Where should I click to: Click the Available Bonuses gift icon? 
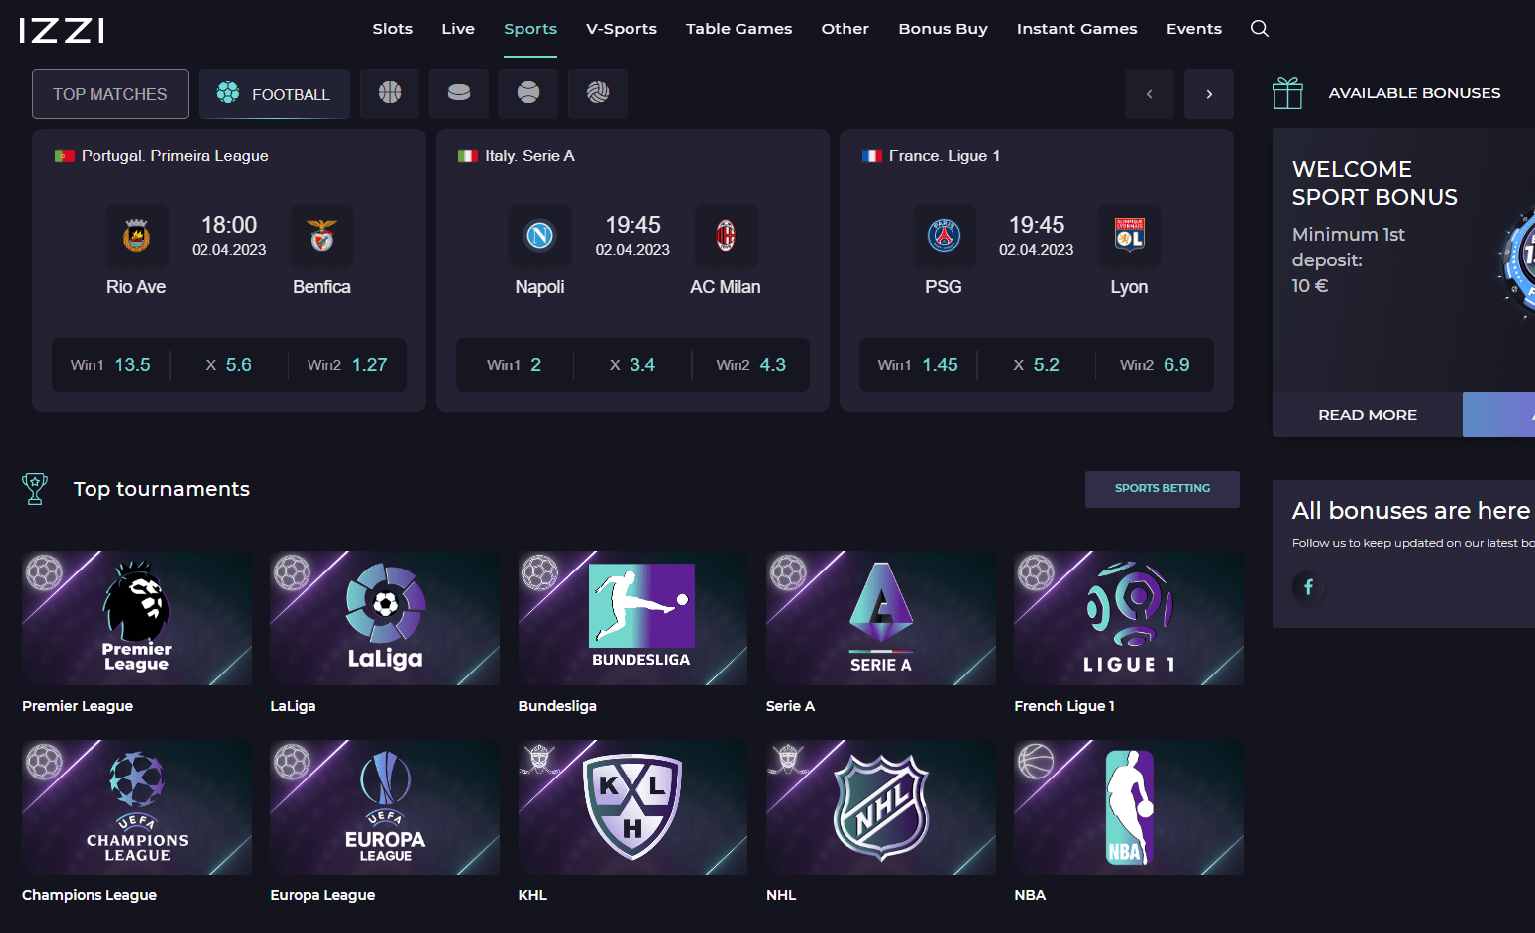click(x=1288, y=93)
